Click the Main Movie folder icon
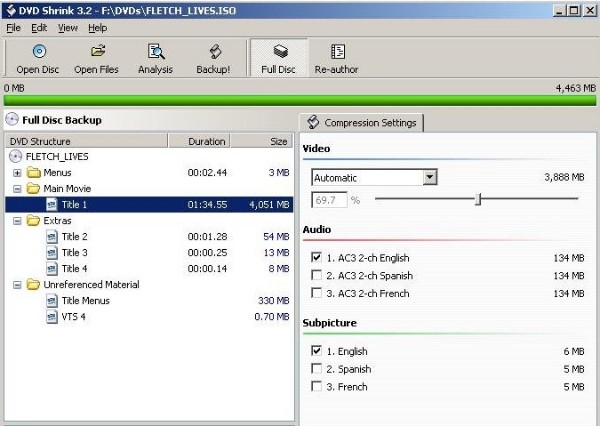Screen dimensions: 600x426 34,189
